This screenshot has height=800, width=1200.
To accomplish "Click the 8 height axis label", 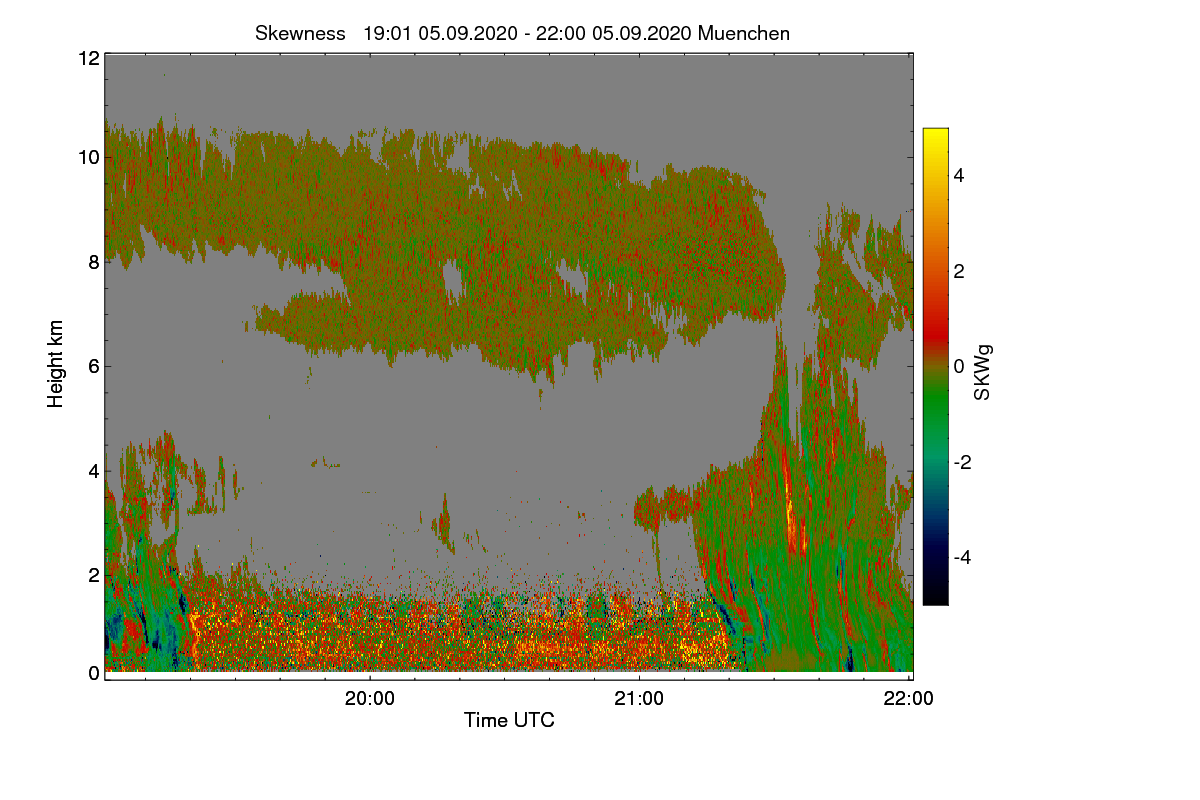I will coord(94,262).
